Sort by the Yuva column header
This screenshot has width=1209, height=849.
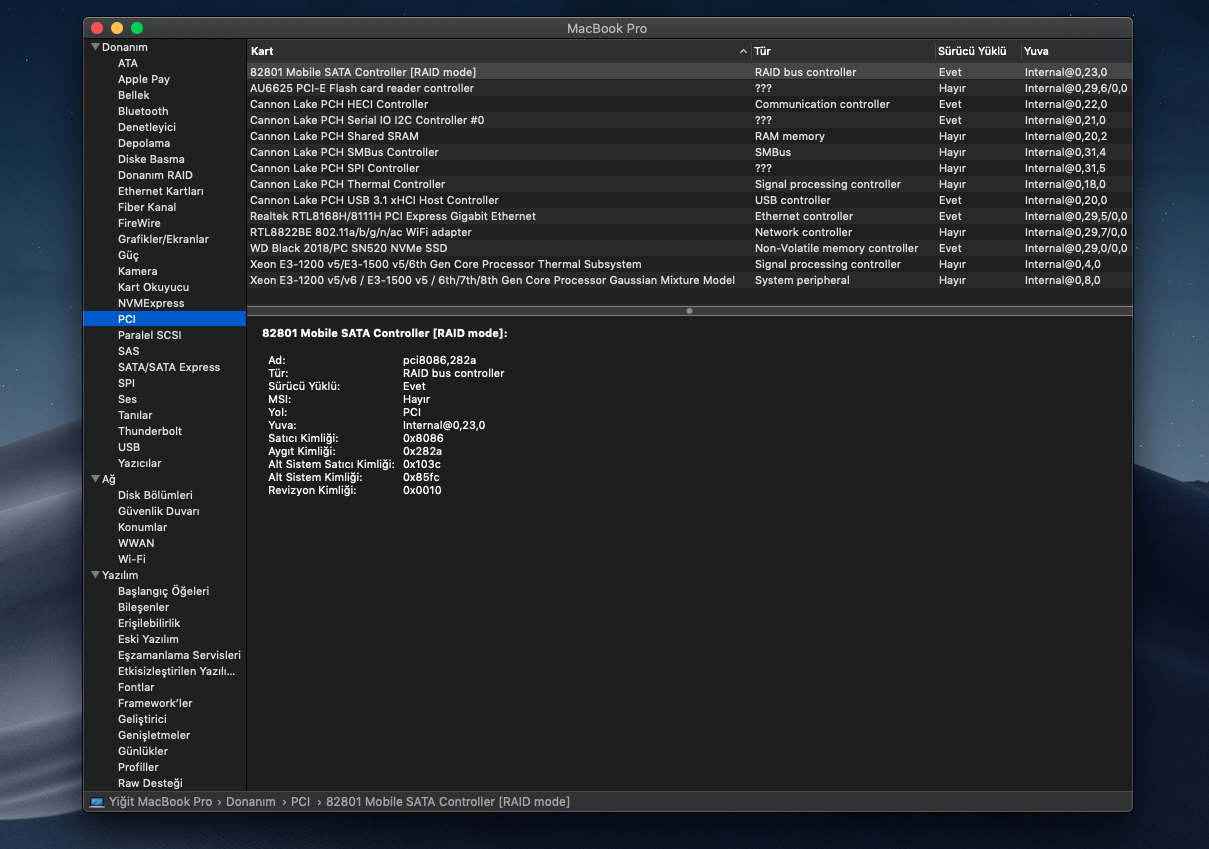[1076, 51]
